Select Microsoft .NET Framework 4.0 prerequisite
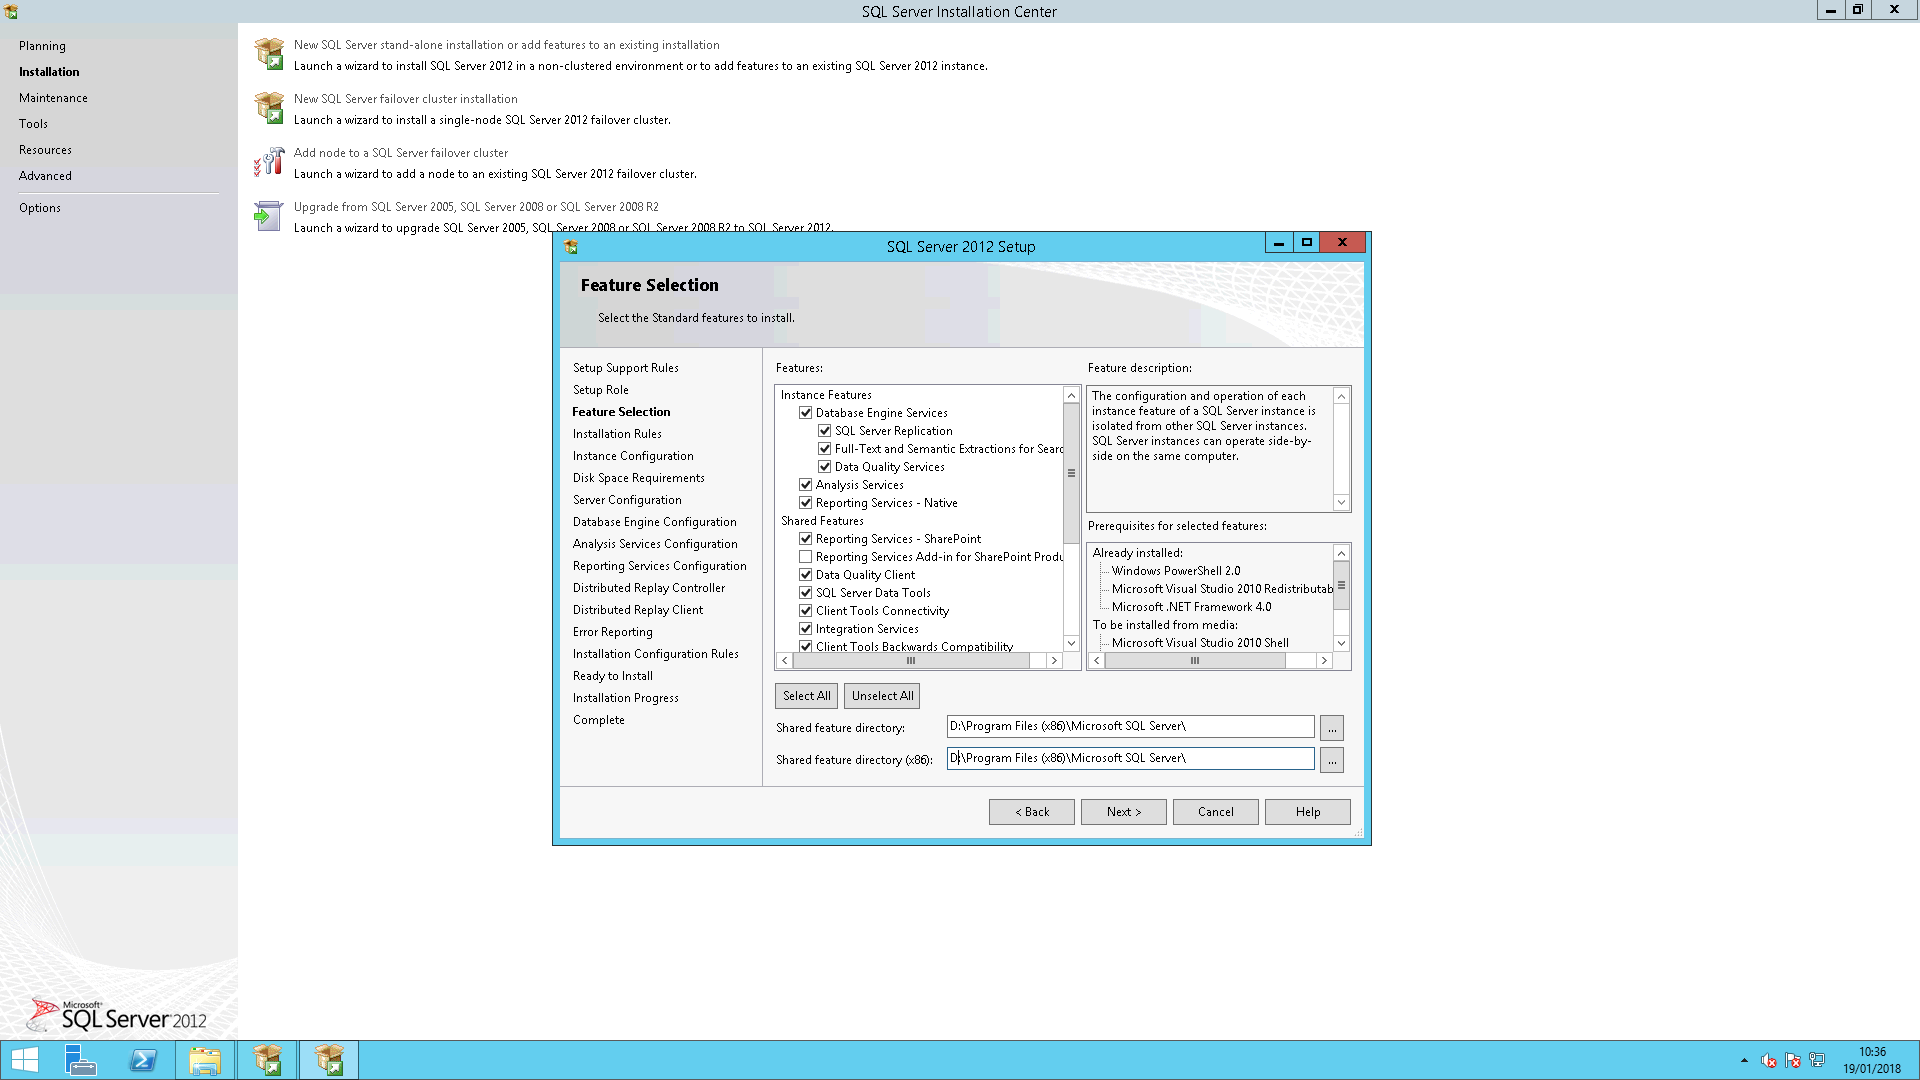This screenshot has width=1920, height=1080. tap(1191, 607)
